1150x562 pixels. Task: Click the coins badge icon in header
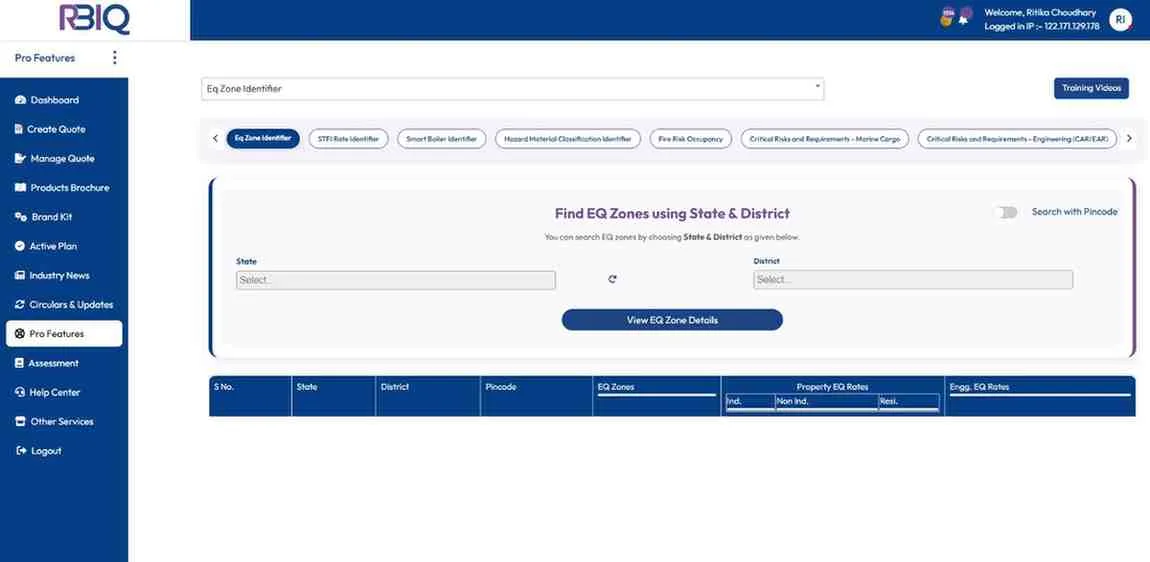click(948, 17)
